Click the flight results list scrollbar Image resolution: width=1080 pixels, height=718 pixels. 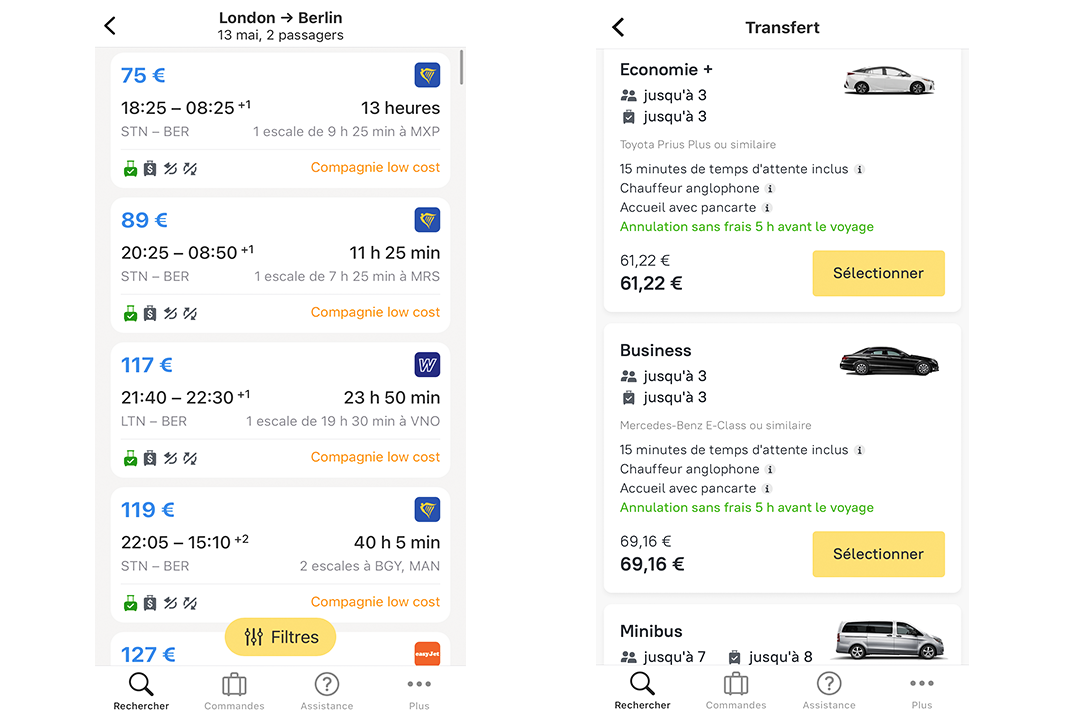click(x=461, y=68)
